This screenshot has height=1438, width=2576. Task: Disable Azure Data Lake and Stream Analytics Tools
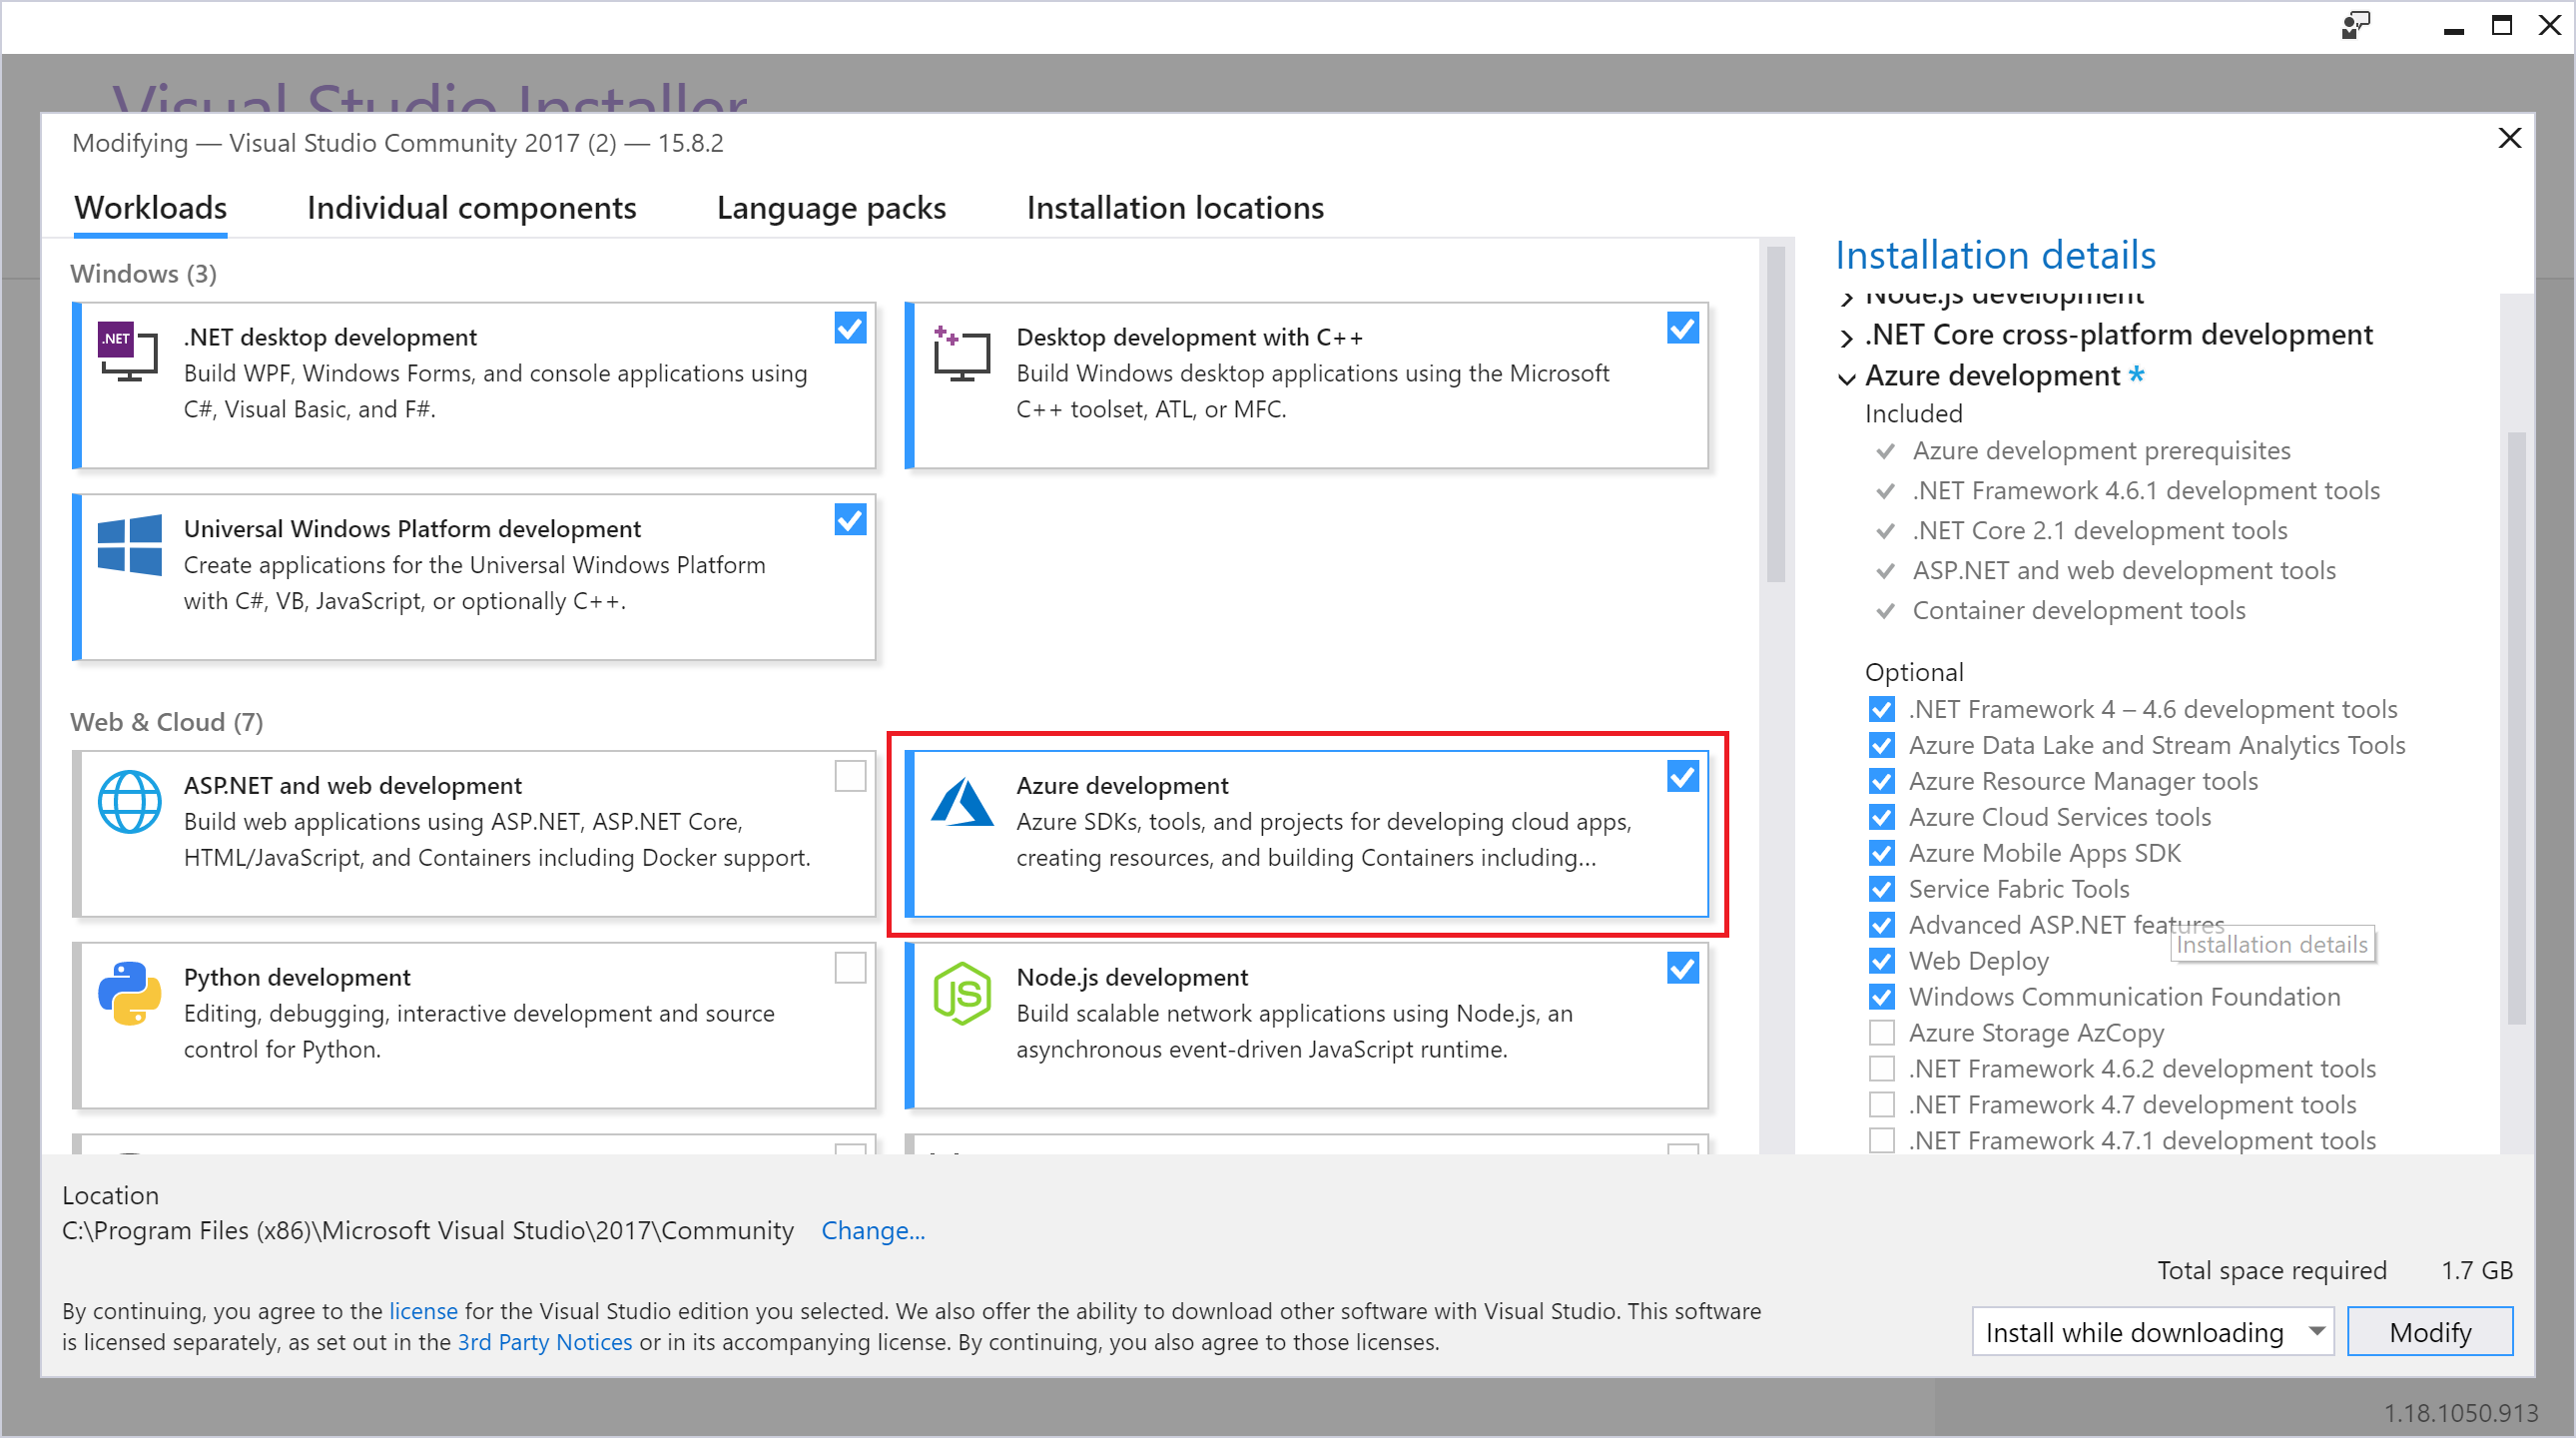click(x=1881, y=743)
